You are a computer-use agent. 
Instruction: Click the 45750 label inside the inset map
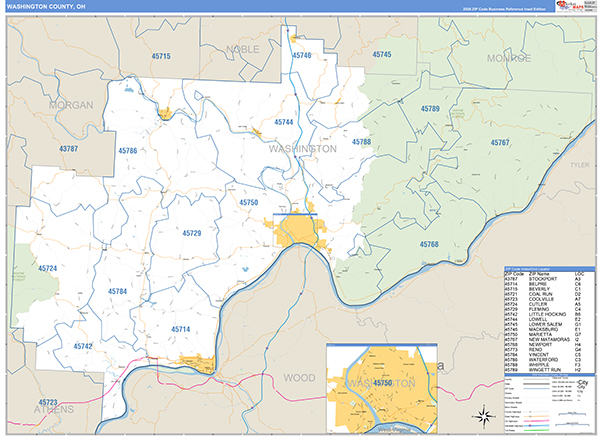pyautogui.click(x=383, y=383)
